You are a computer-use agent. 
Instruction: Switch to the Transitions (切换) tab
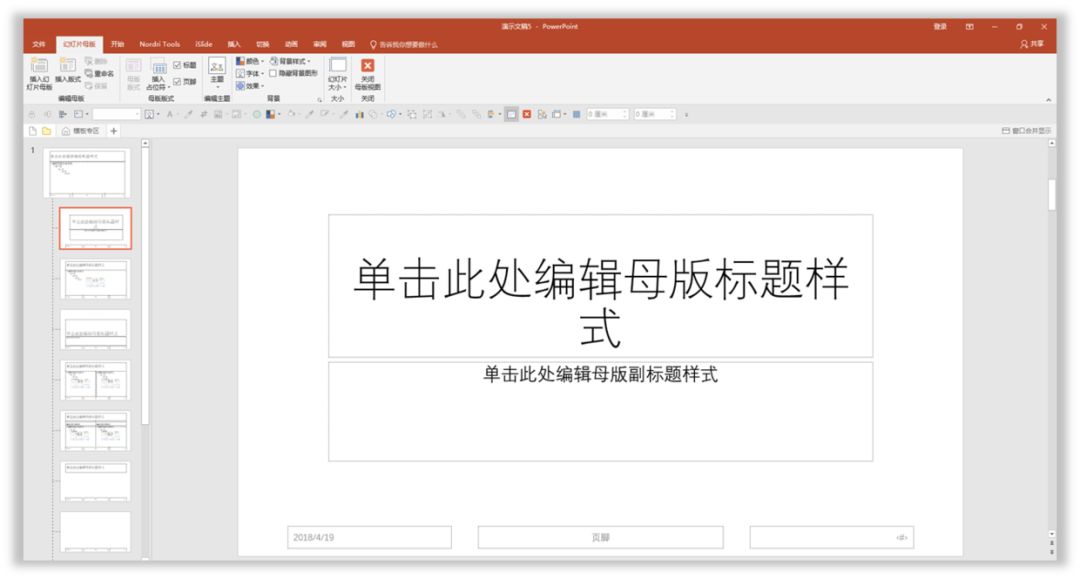263,44
